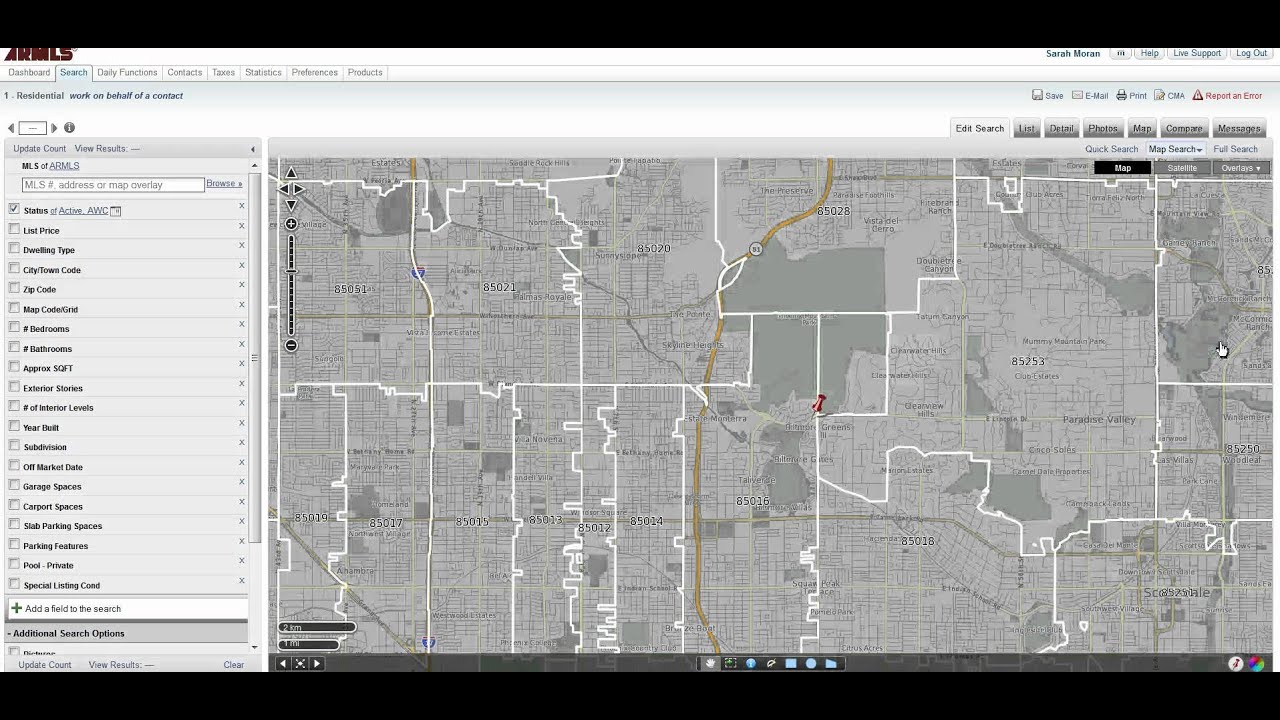This screenshot has width=1280, height=720.
Task: Switch to Satellite map view
Action: [1182, 168]
